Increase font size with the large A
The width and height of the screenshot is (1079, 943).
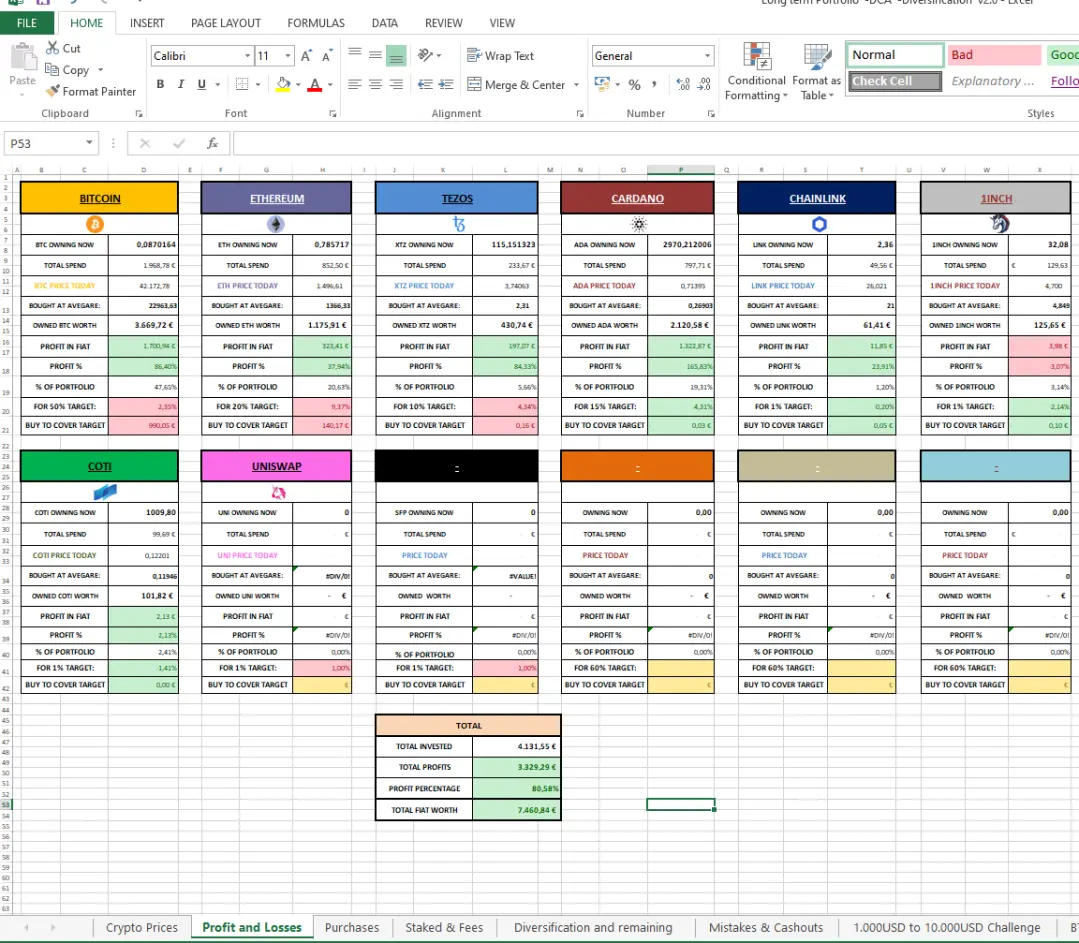(306, 56)
